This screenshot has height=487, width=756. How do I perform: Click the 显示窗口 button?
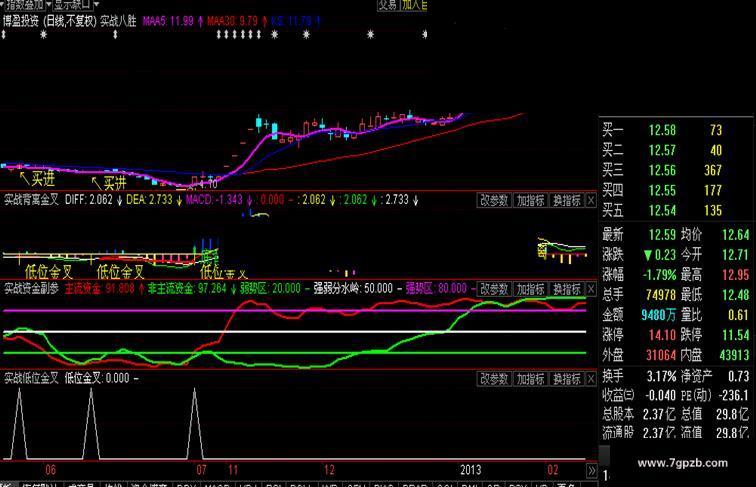(72, 5)
